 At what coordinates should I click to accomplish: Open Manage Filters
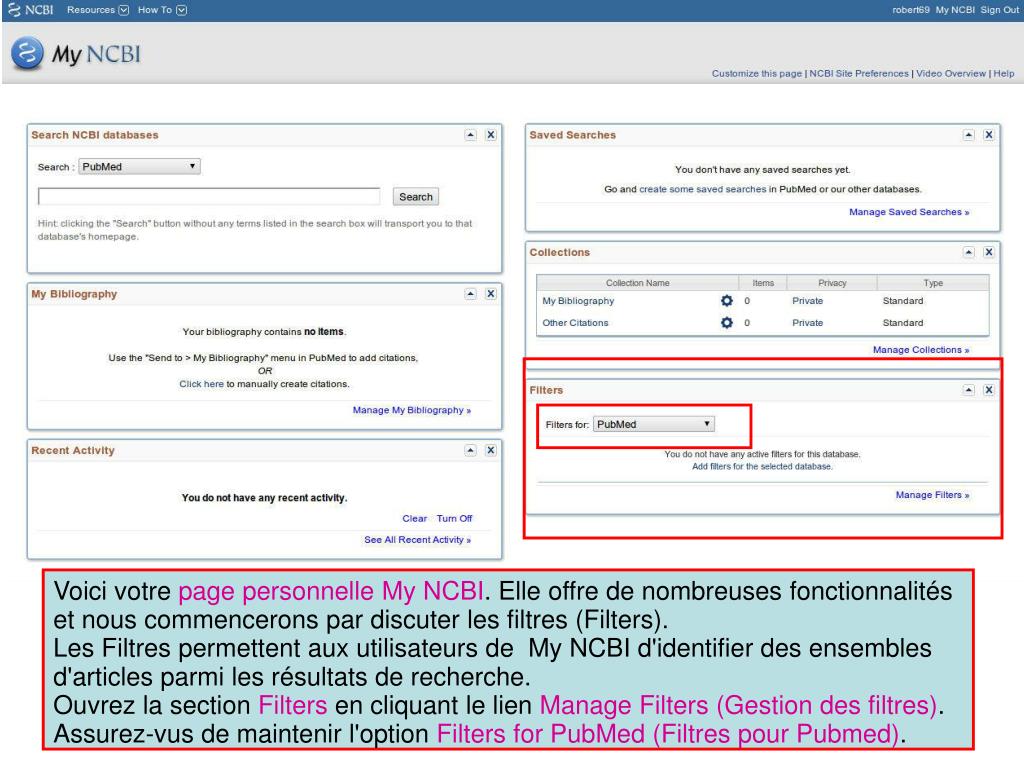click(932, 495)
